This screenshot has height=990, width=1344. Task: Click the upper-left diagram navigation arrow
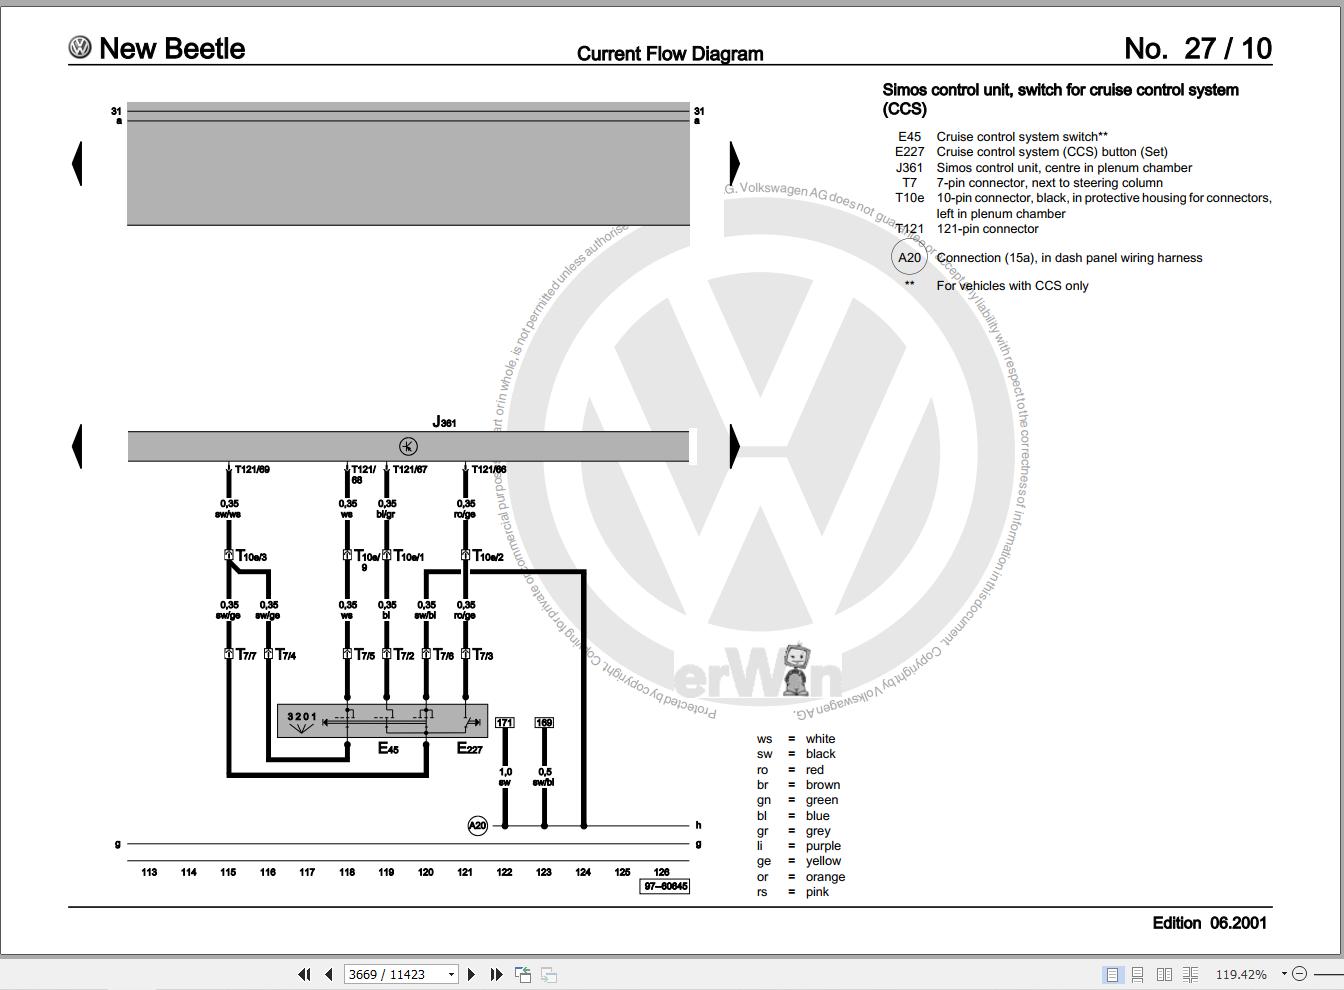coord(77,163)
